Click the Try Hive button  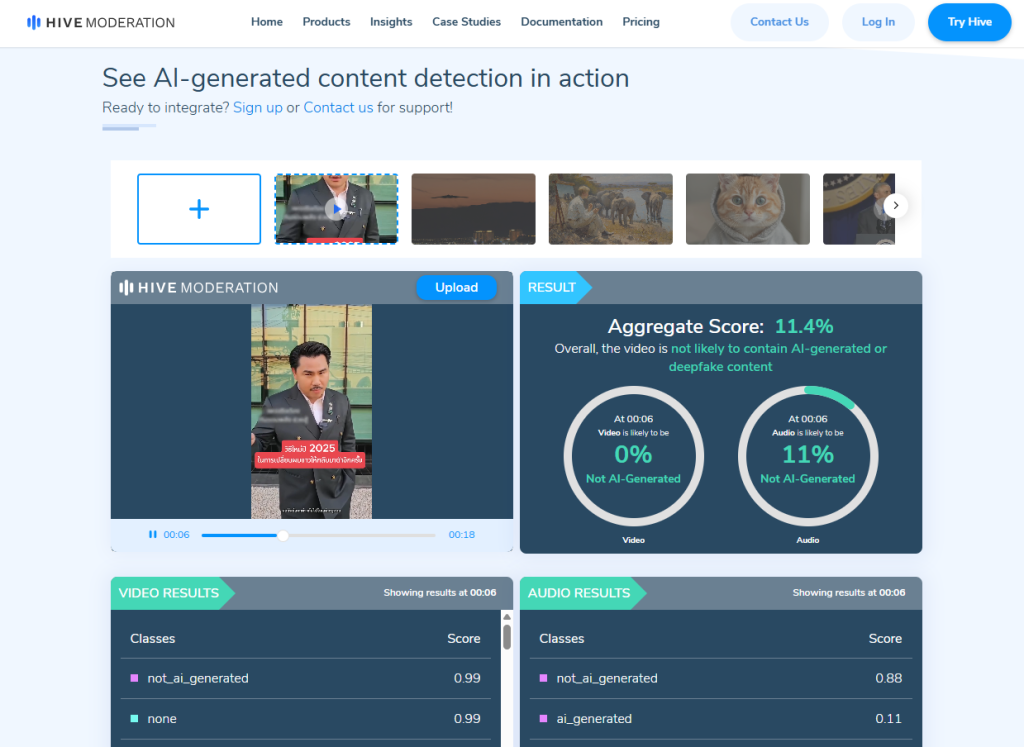[x=969, y=22]
